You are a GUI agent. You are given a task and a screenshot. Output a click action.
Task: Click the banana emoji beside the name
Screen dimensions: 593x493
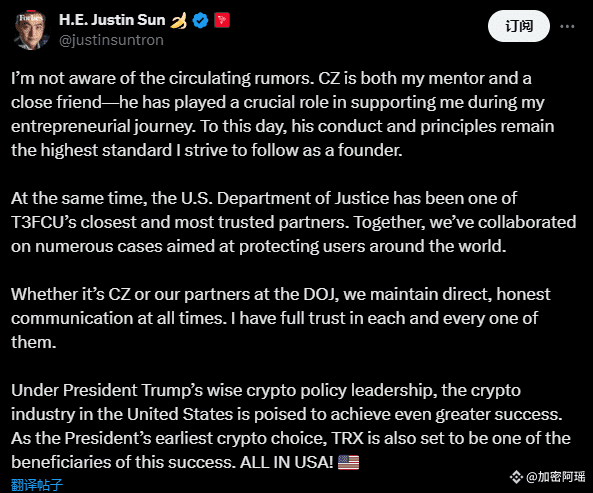(x=179, y=20)
